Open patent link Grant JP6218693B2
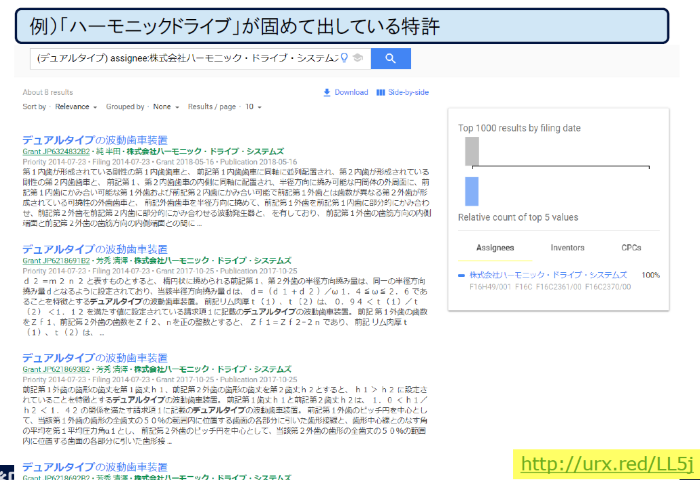 click(x=56, y=370)
